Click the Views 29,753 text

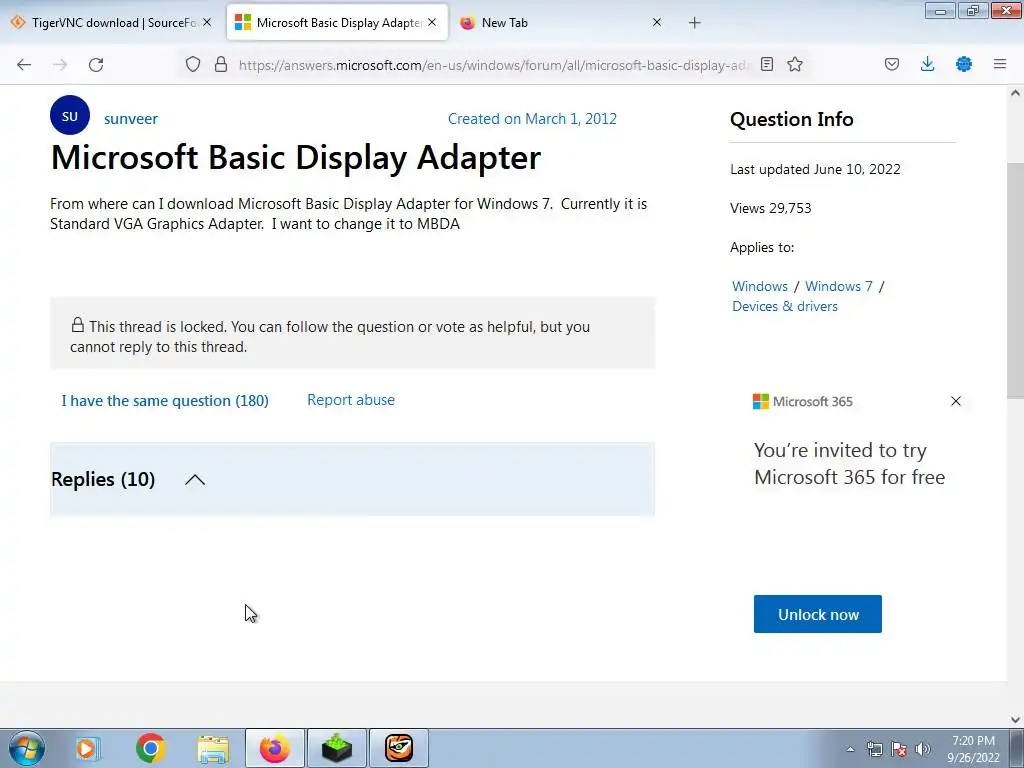point(771,208)
